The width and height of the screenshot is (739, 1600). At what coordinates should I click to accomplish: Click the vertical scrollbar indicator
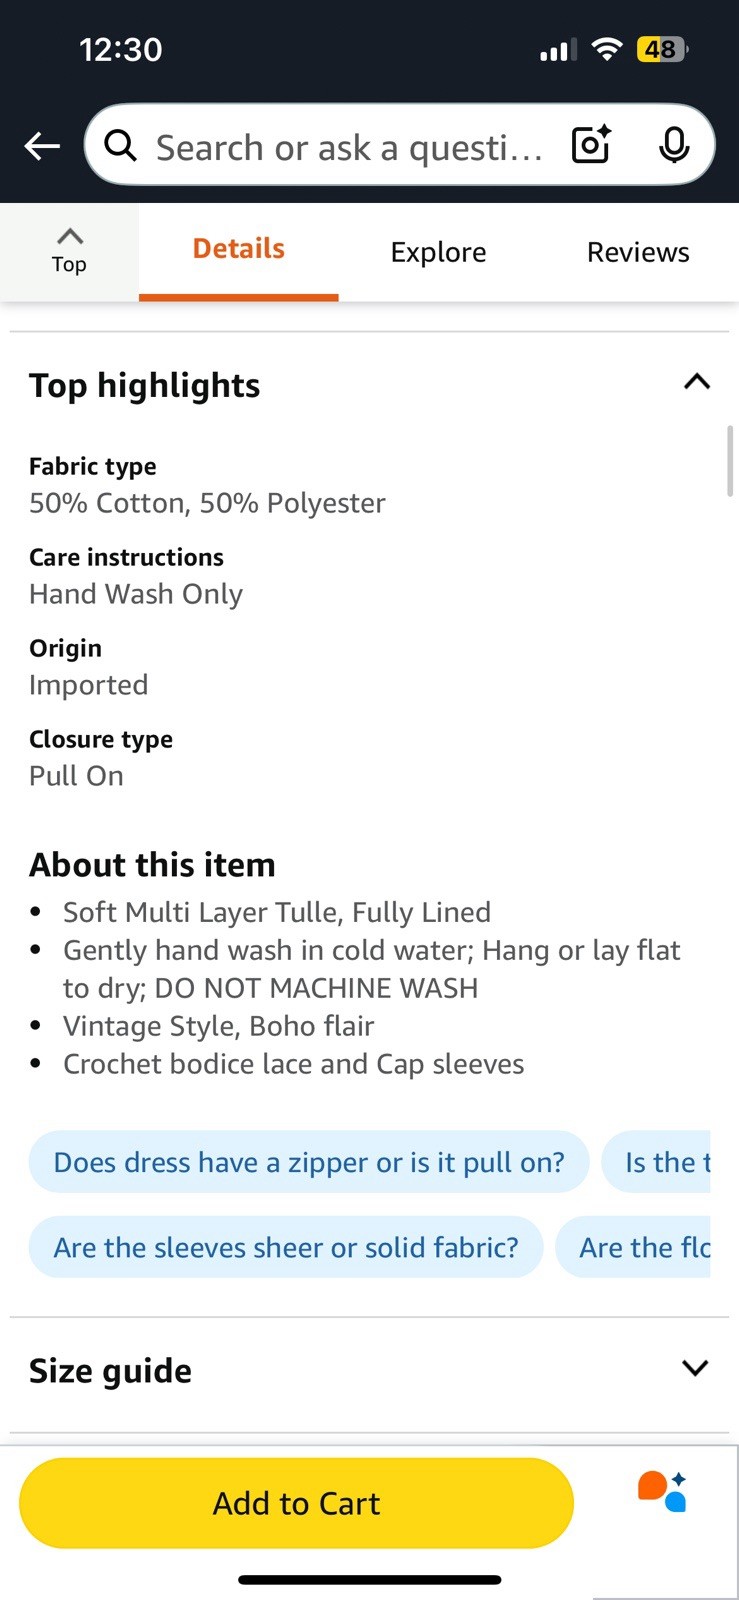(x=730, y=461)
